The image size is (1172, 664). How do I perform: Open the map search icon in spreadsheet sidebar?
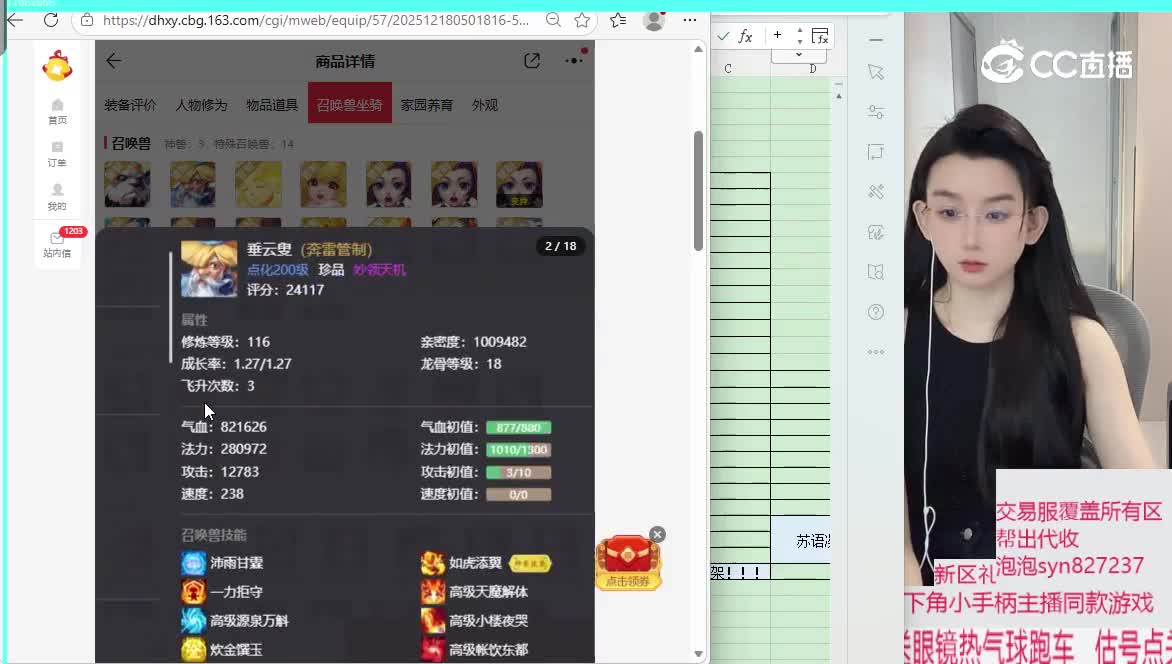click(876, 272)
